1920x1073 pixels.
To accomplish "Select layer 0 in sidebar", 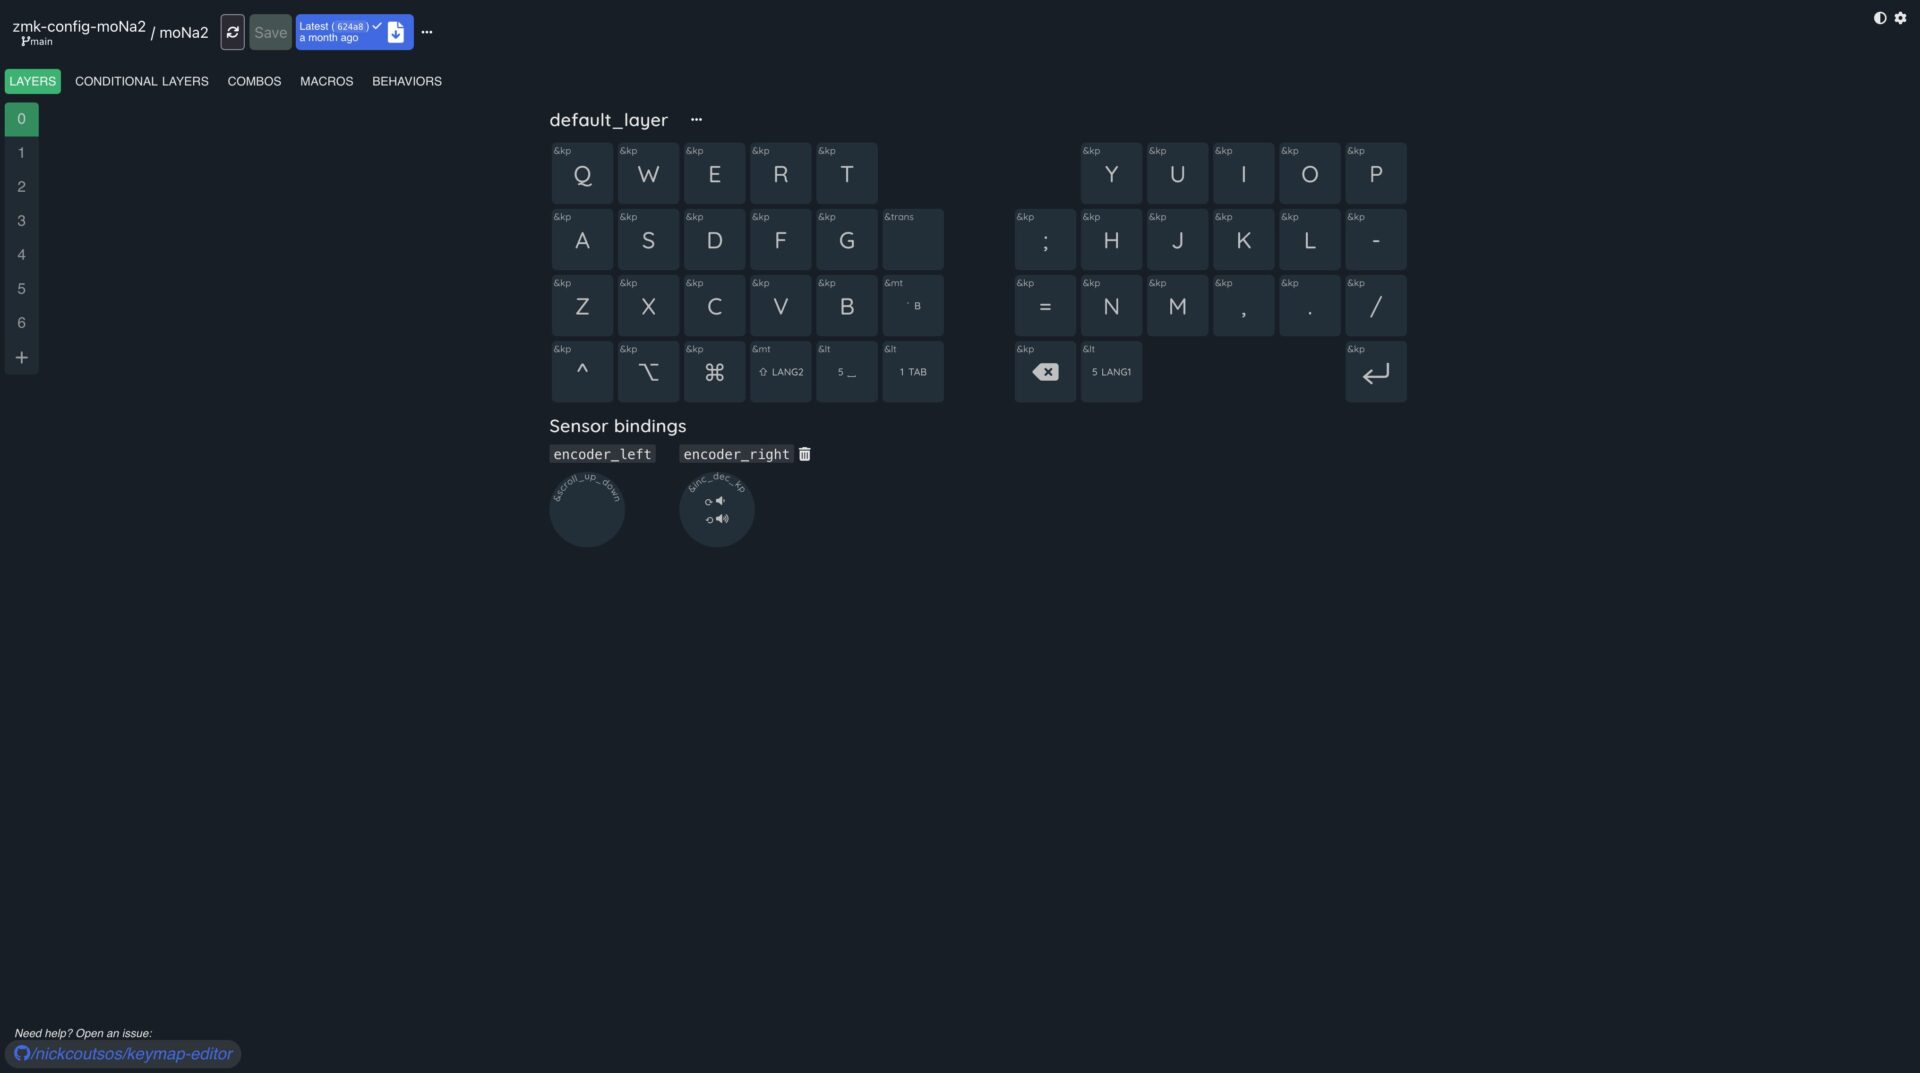I will [x=21, y=119].
